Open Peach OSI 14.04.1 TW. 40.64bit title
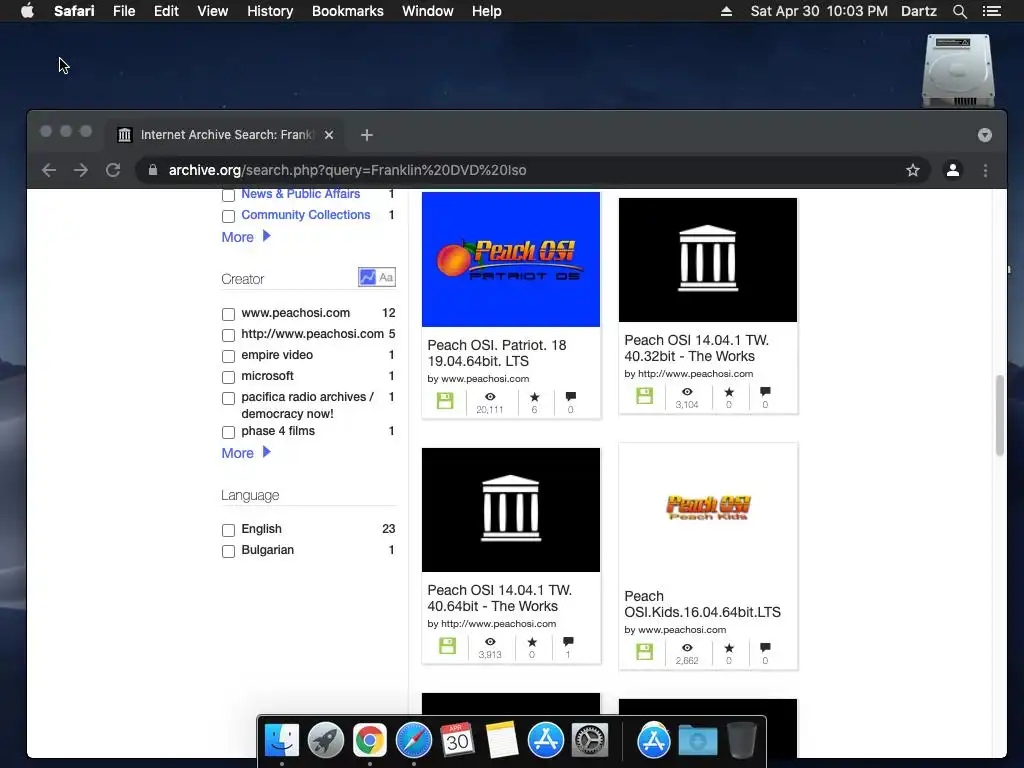 (x=500, y=598)
